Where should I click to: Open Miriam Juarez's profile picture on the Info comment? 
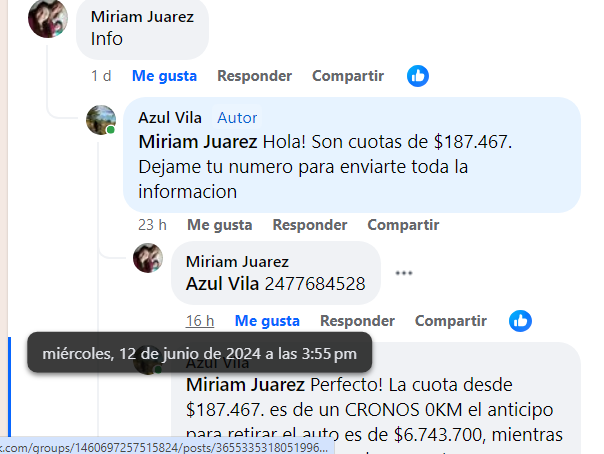click(48, 18)
